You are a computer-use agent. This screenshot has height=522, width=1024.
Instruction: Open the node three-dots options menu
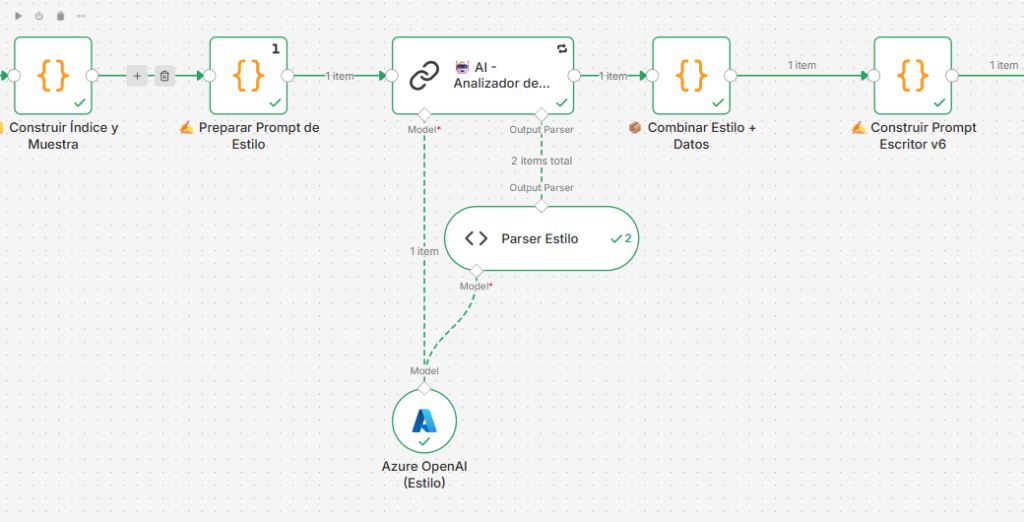click(81, 16)
